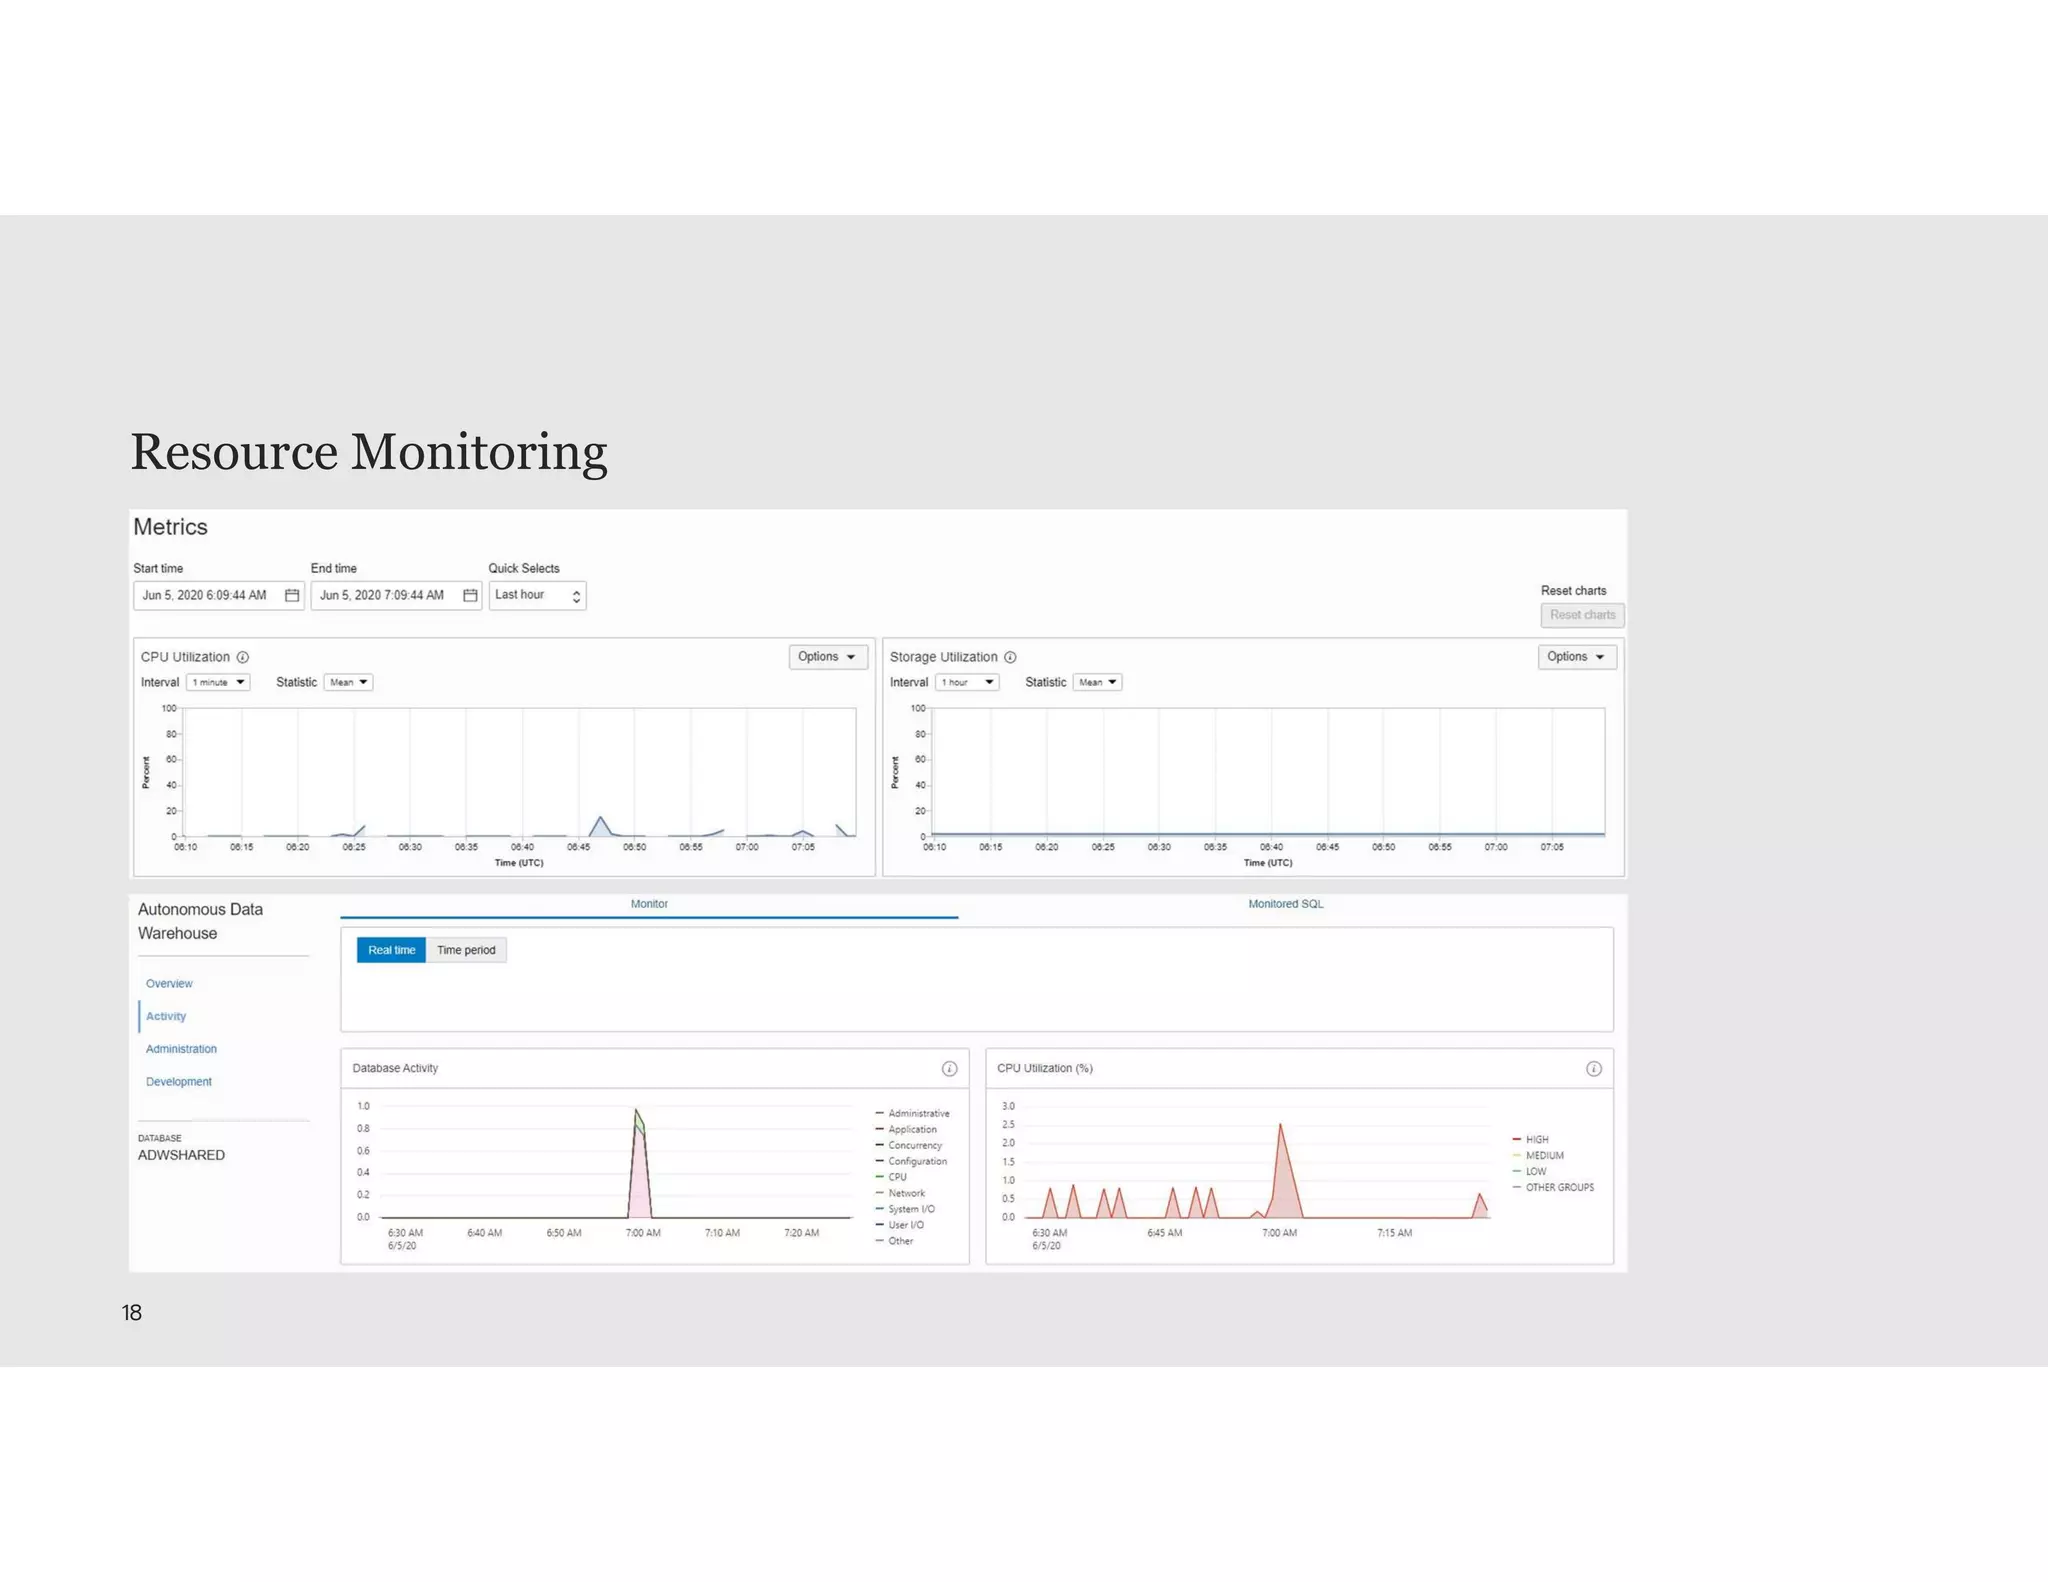The width and height of the screenshot is (2048, 1582).
Task: Switch to the Monitor tab
Action: click(x=649, y=904)
